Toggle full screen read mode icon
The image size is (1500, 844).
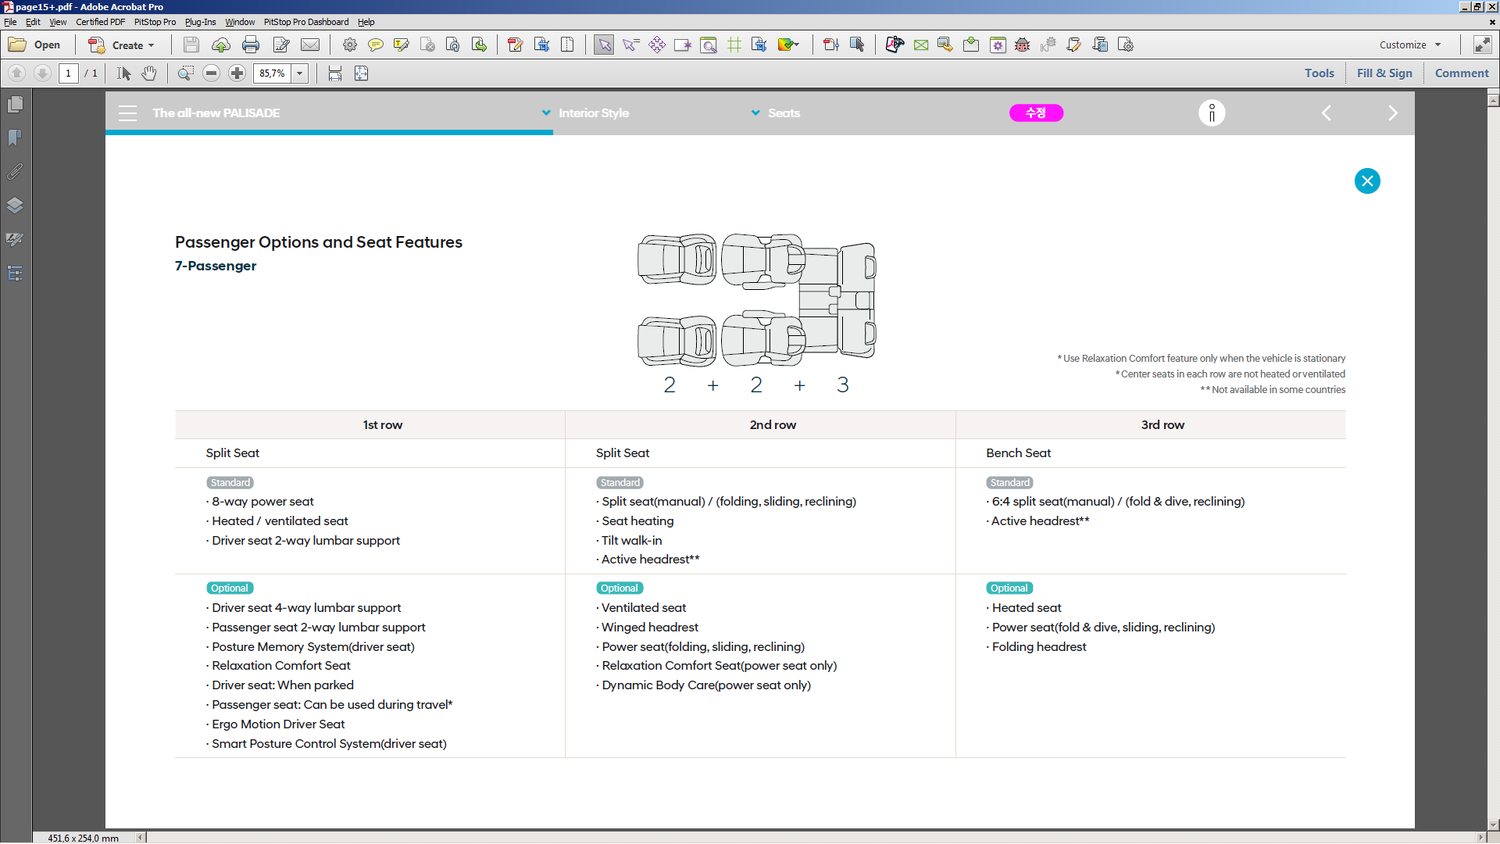(x=1482, y=45)
